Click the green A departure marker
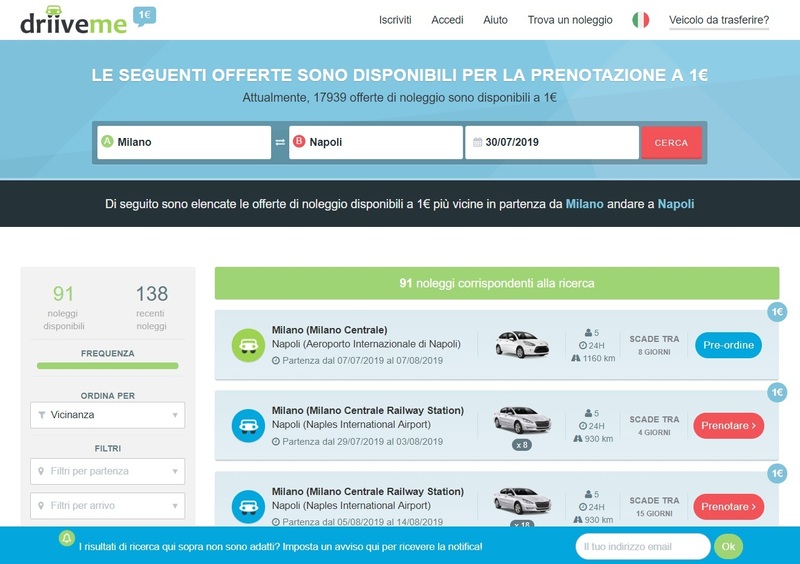The height and width of the screenshot is (564, 800). click(x=107, y=141)
